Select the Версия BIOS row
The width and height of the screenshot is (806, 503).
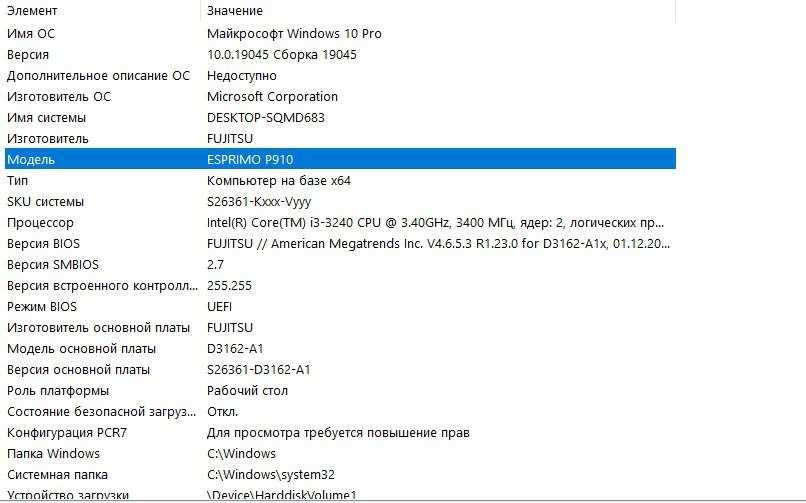click(340, 244)
